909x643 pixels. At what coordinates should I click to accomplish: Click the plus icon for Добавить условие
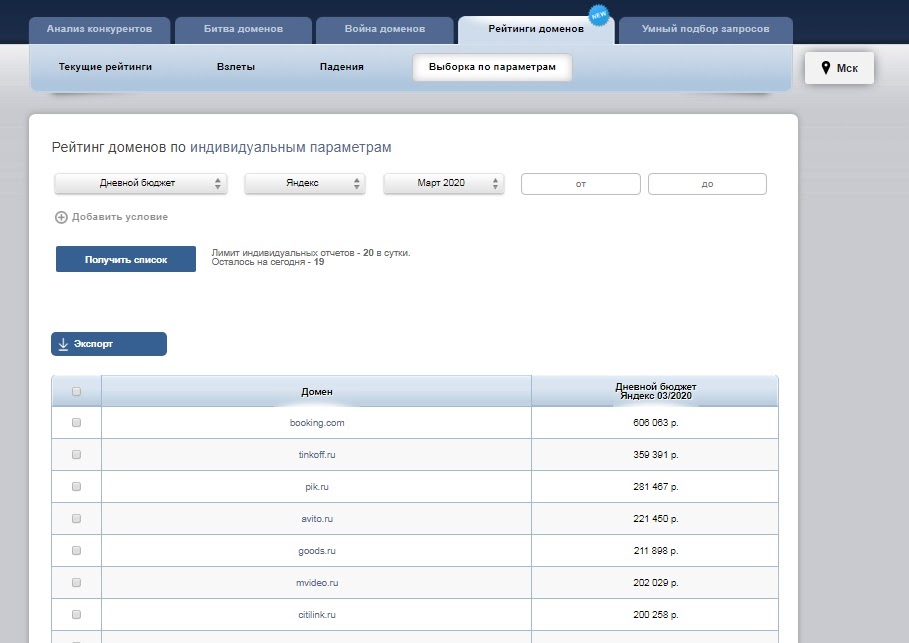[61, 217]
